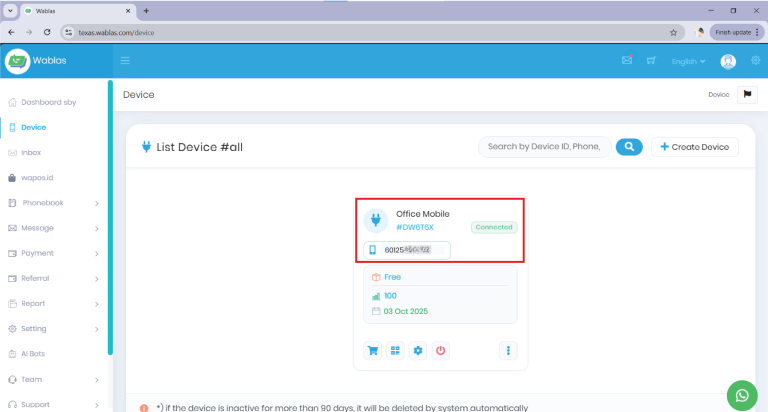
Task: Open the user profile avatar
Action: point(728,61)
